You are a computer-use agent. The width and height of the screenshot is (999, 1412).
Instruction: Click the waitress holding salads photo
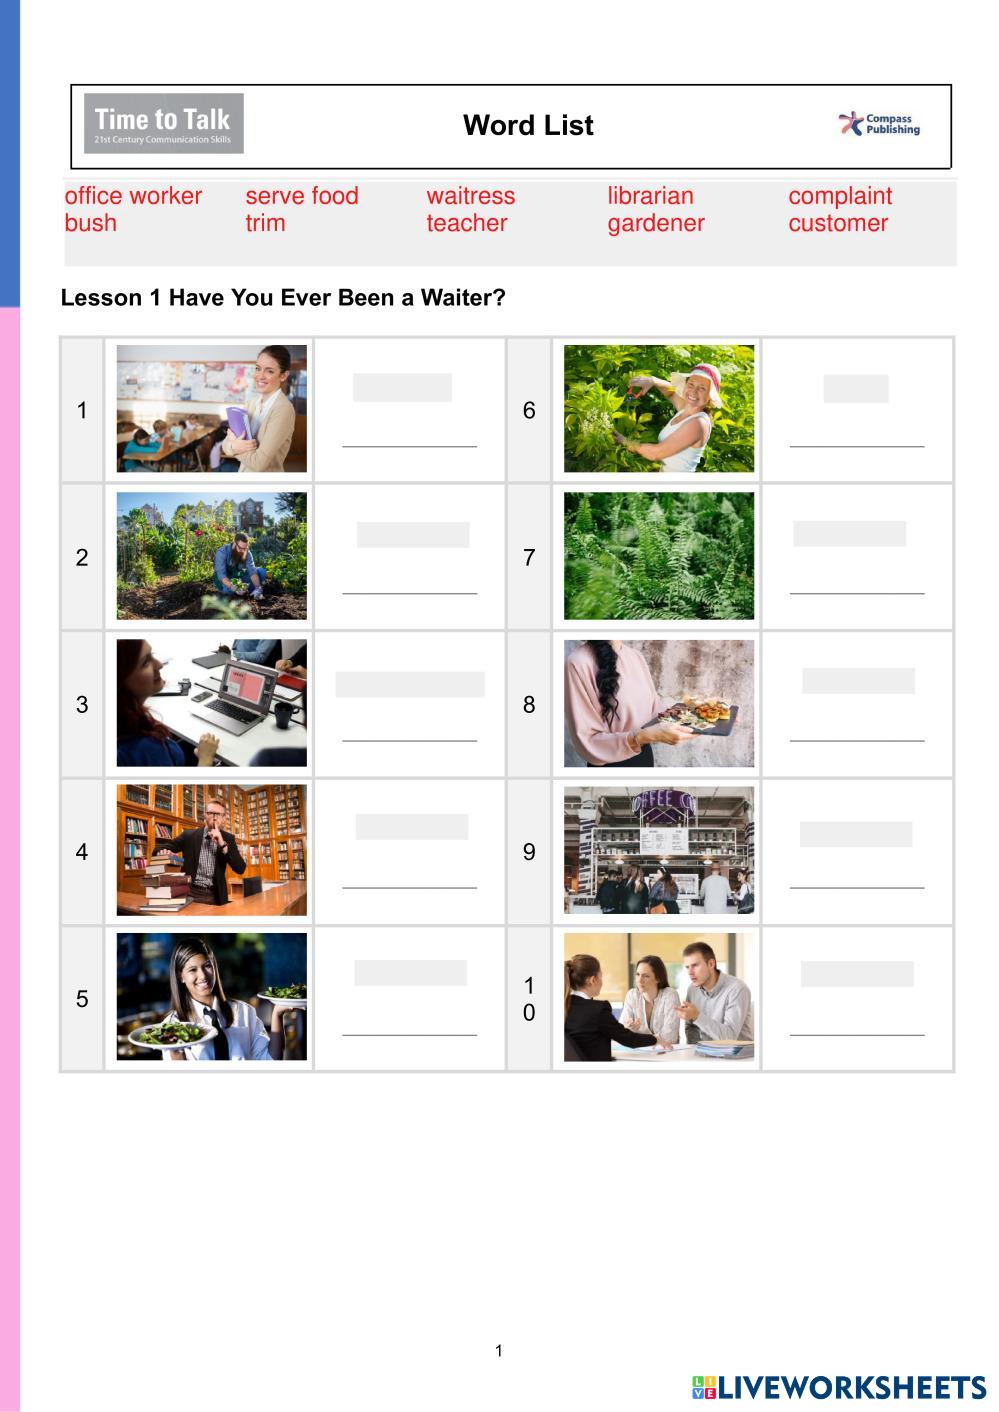[212, 997]
